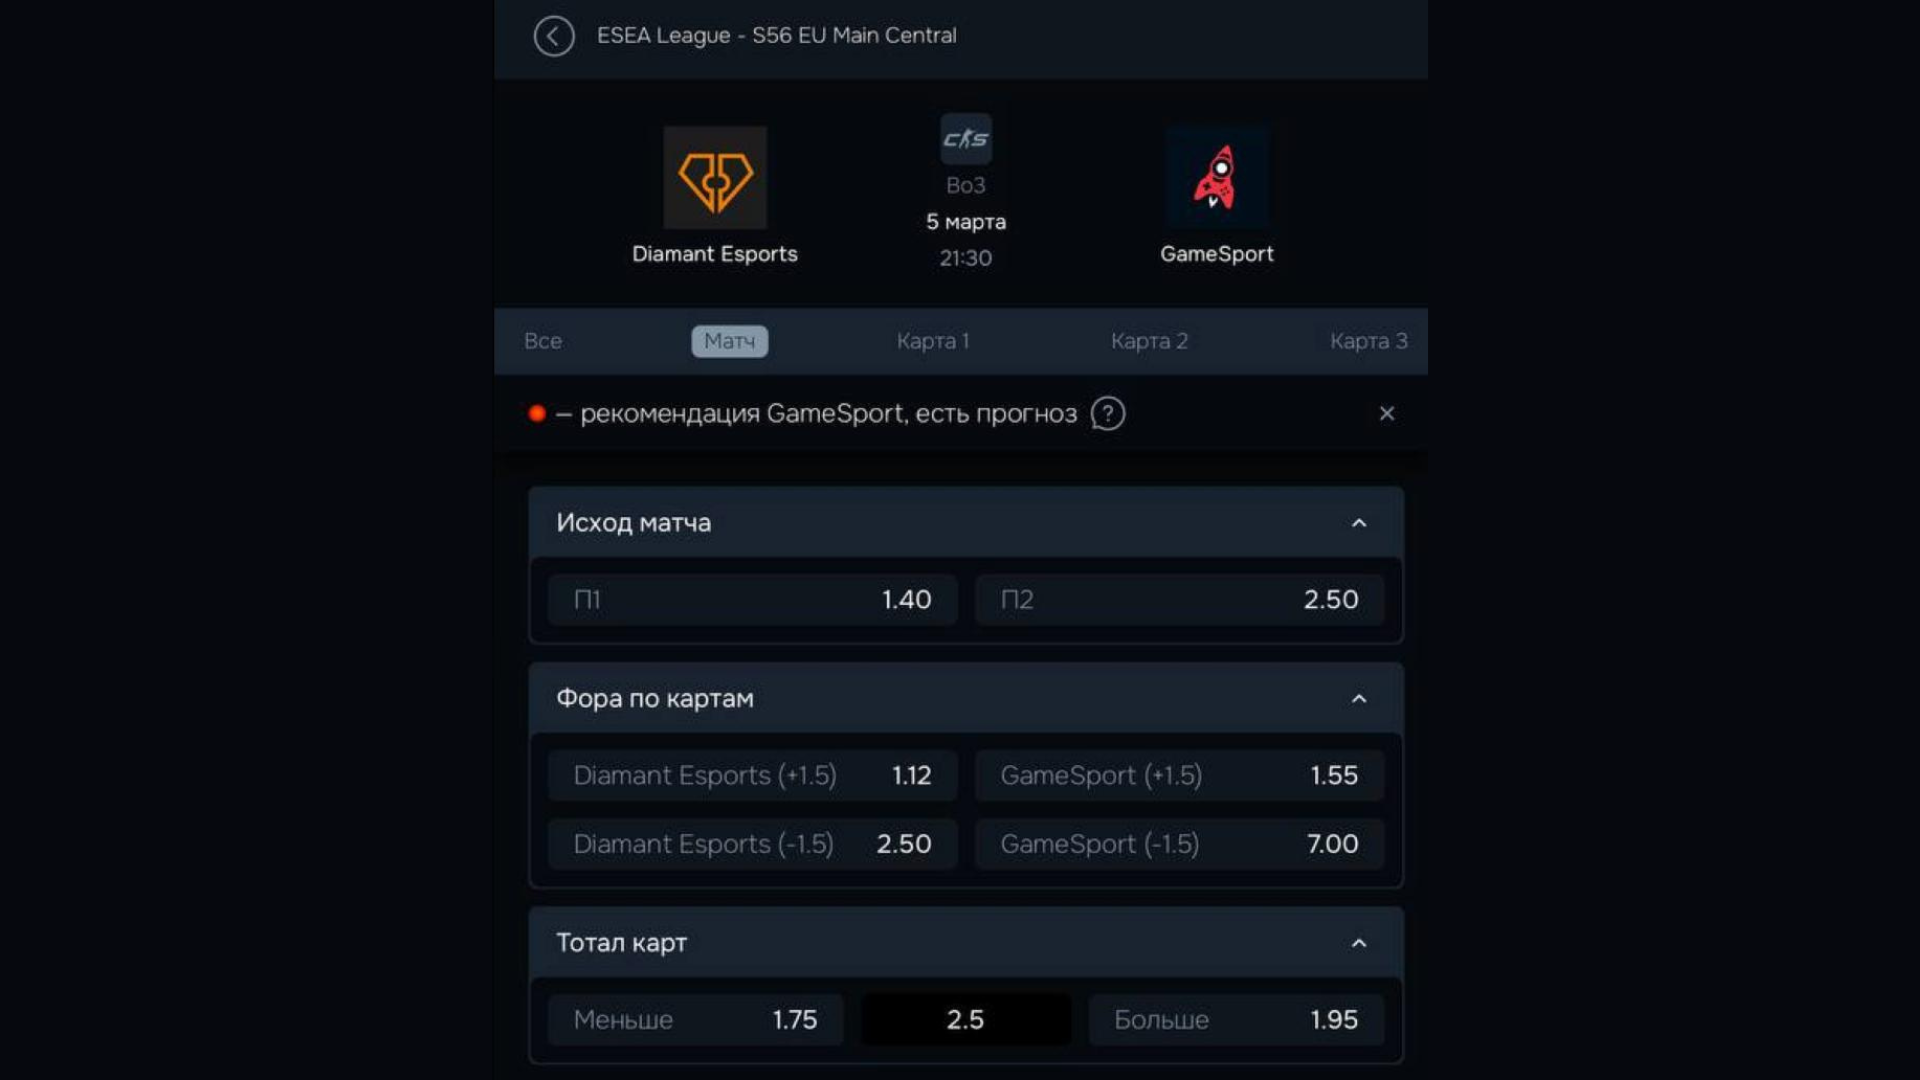Collapse the Исход матча section
Screen dimensions: 1920x1080
tap(1358, 523)
